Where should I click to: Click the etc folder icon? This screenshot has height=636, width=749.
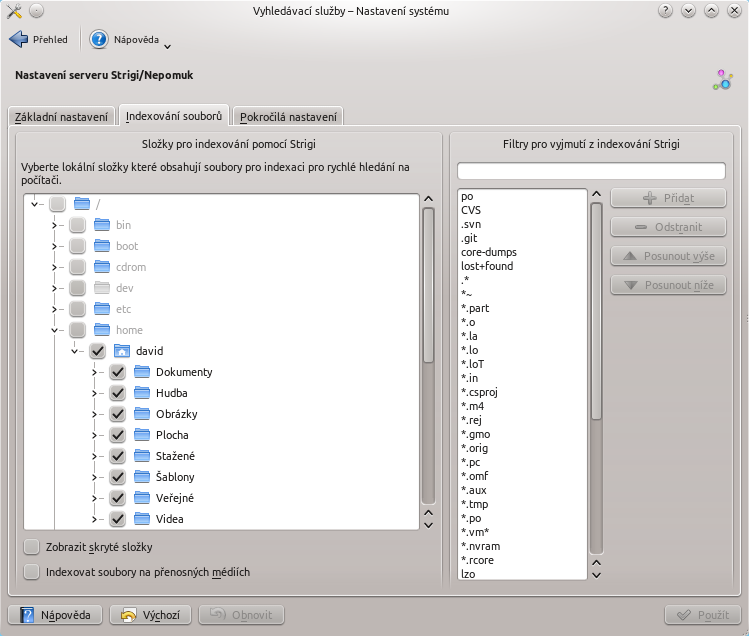pos(102,309)
